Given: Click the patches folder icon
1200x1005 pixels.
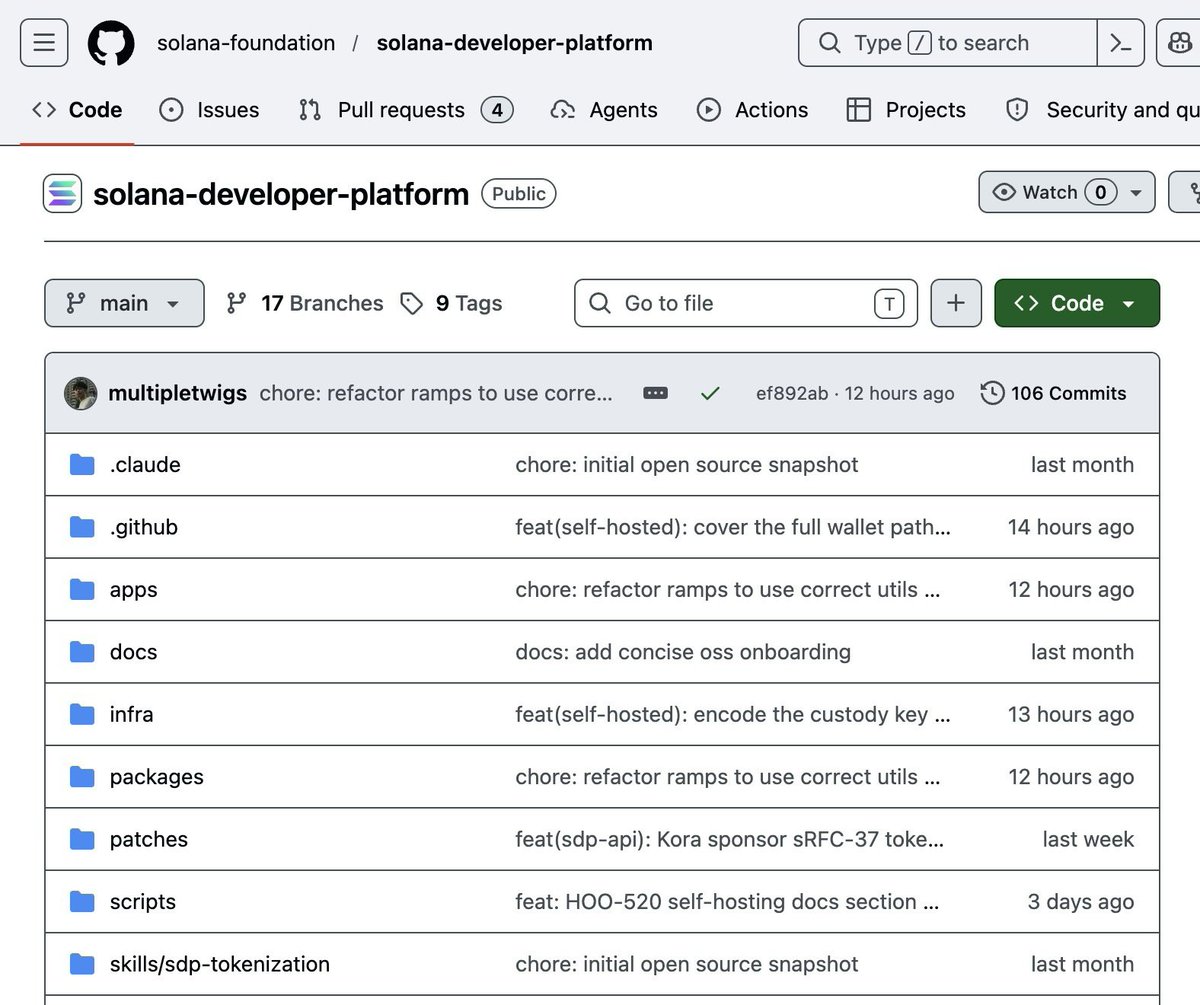Looking at the screenshot, I should point(82,840).
